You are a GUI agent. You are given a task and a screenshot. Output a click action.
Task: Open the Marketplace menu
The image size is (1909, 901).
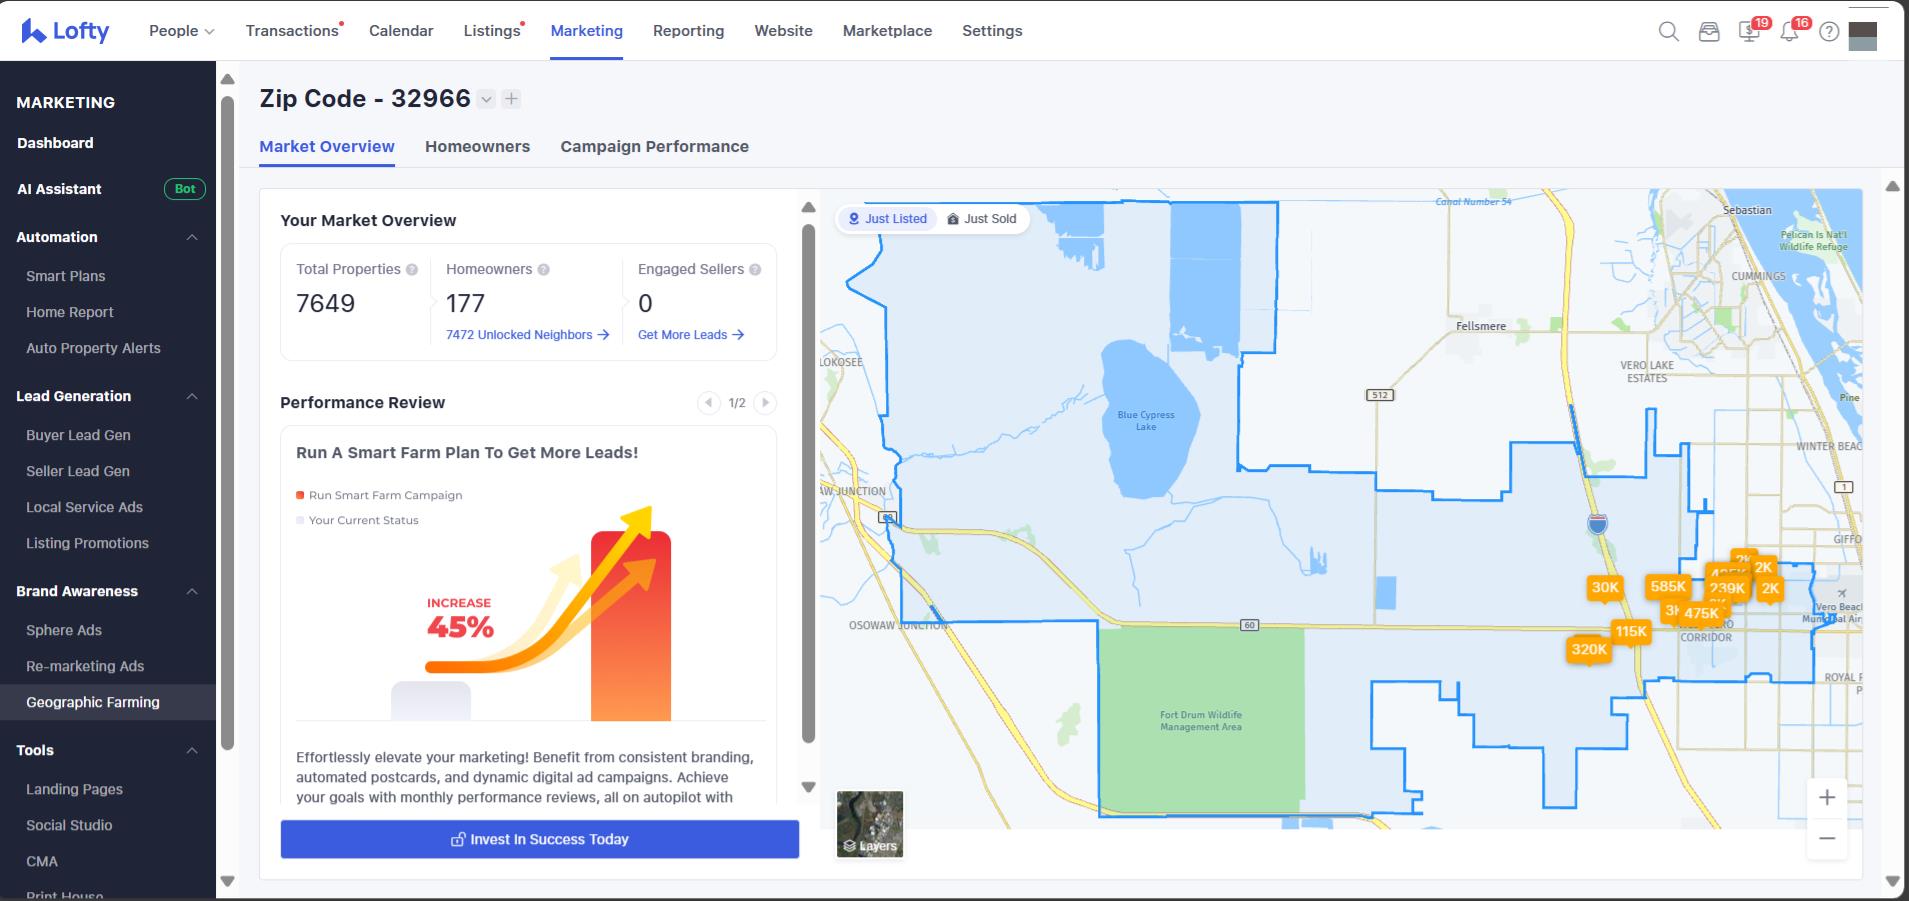[887, 31]
